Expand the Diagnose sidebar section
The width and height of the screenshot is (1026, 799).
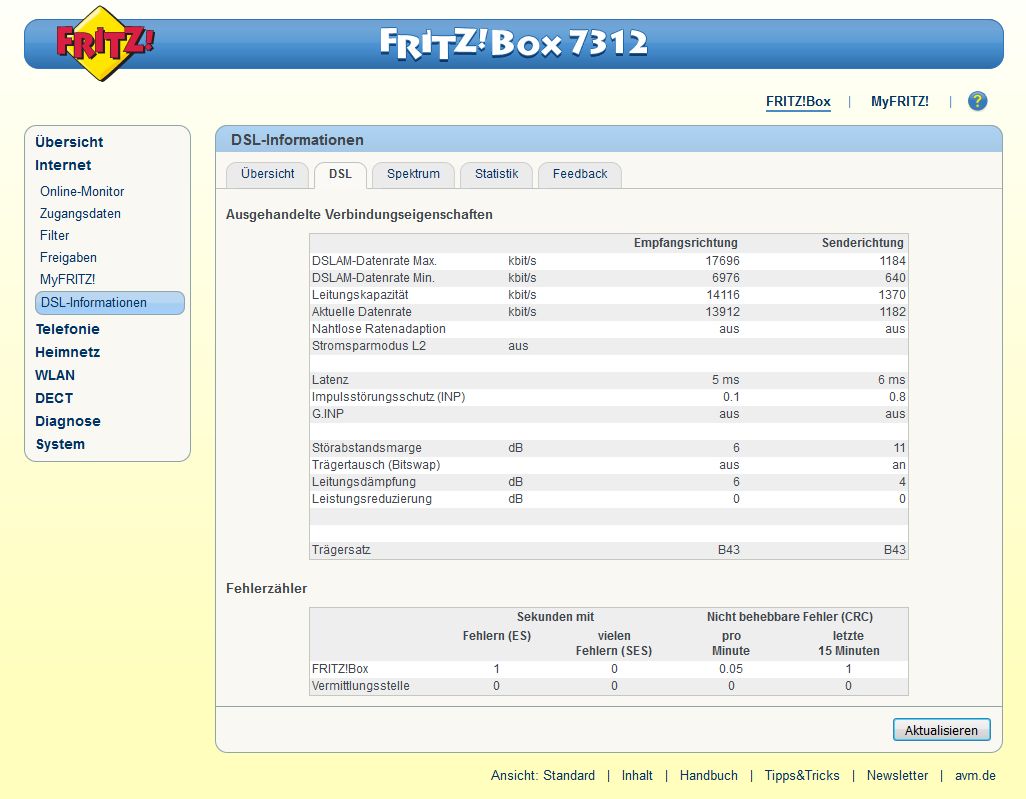(67, 421)
